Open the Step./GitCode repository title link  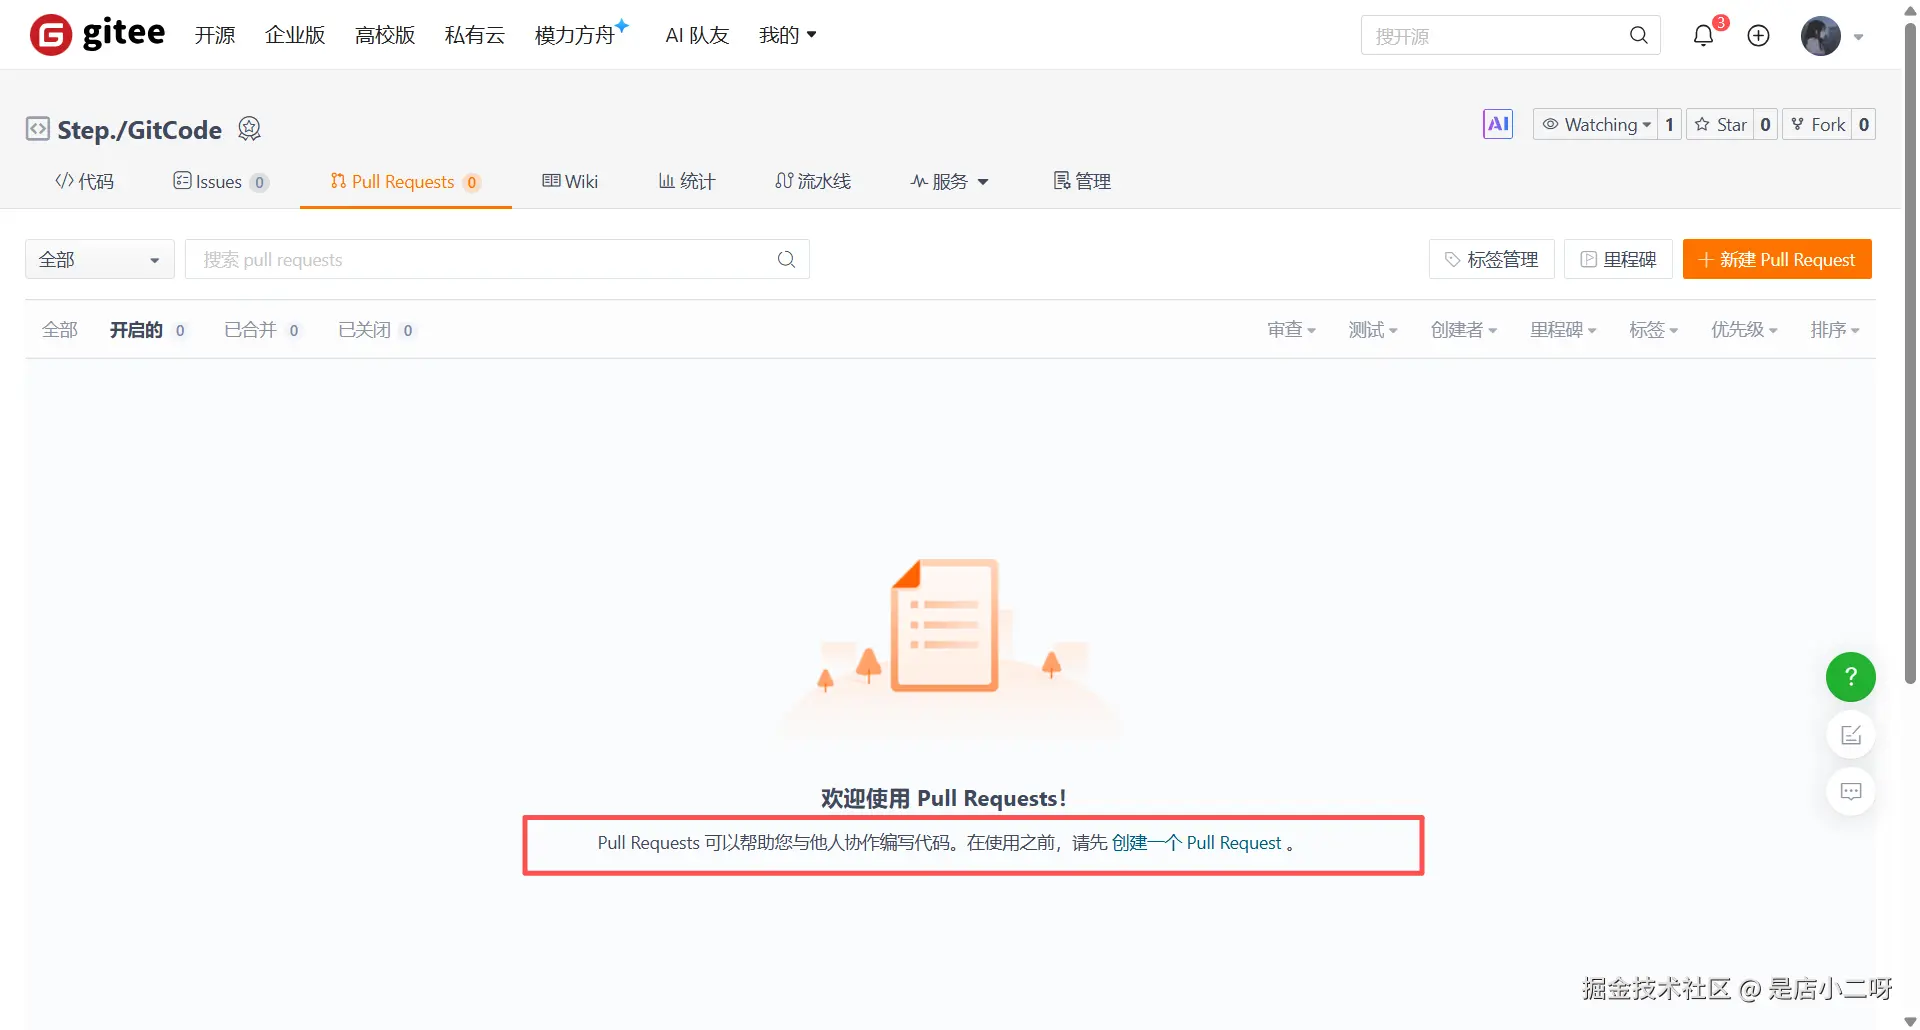click(x=140, y=130)
